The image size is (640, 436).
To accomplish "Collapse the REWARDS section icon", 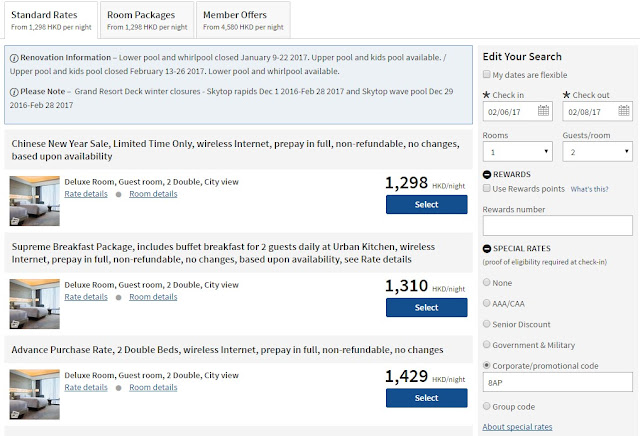I will (x=487, y=173).
